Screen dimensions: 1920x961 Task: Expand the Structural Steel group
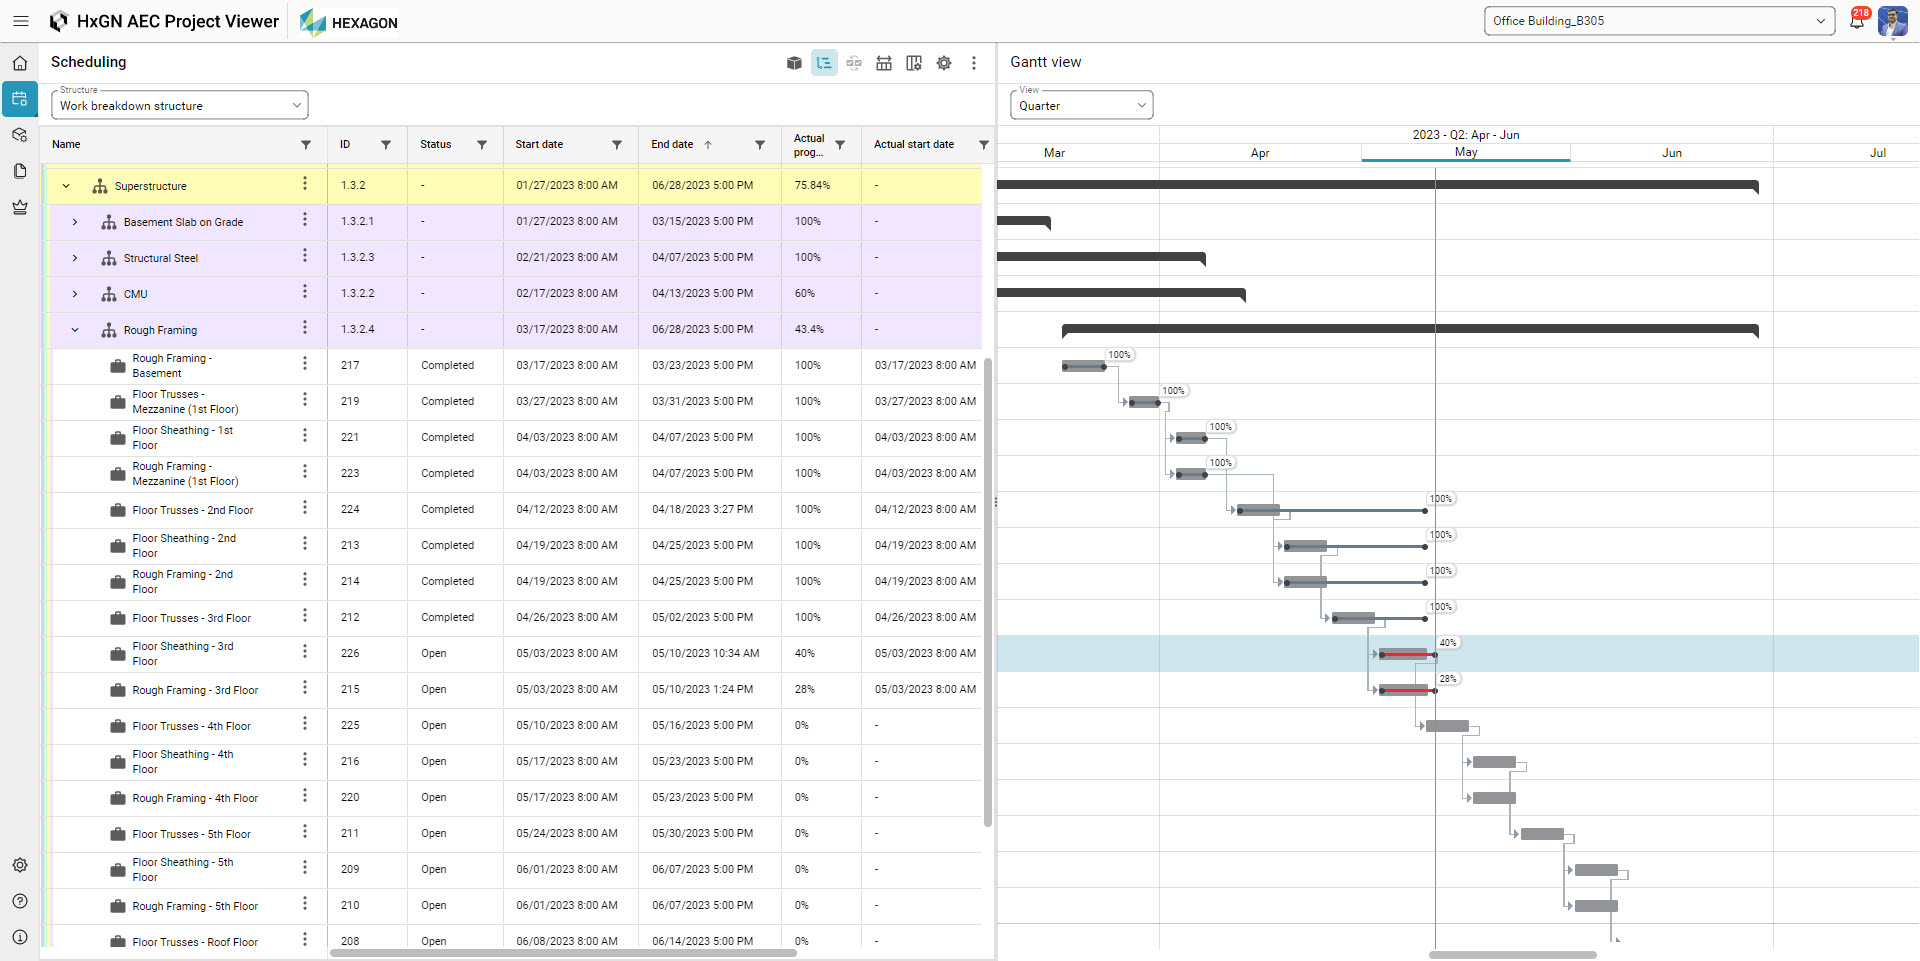click(75, 258)
